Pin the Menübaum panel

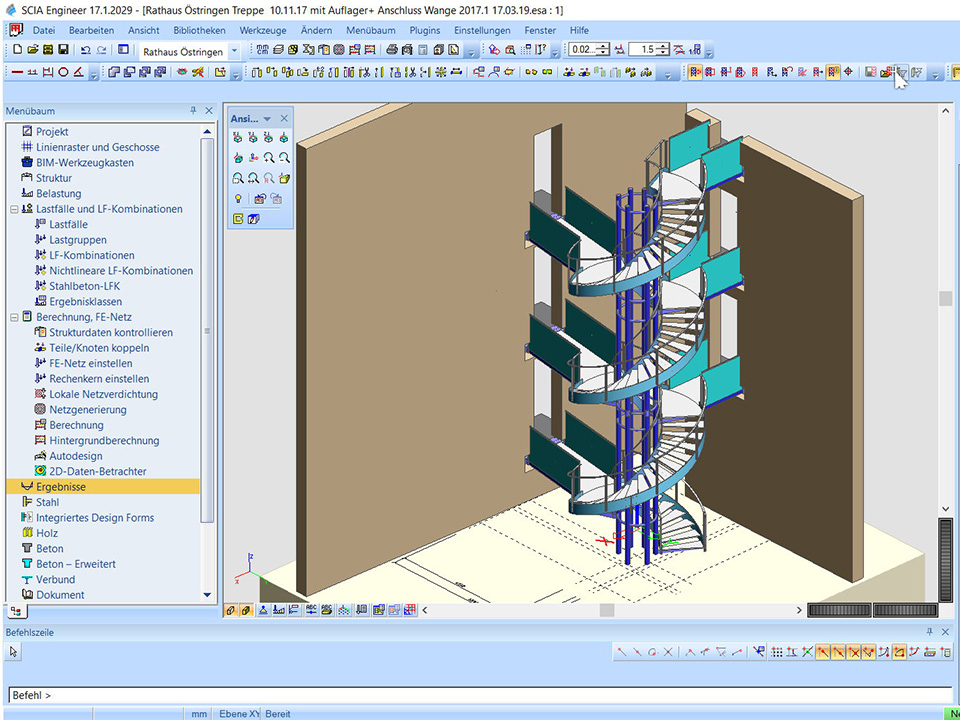coord(194,111)
